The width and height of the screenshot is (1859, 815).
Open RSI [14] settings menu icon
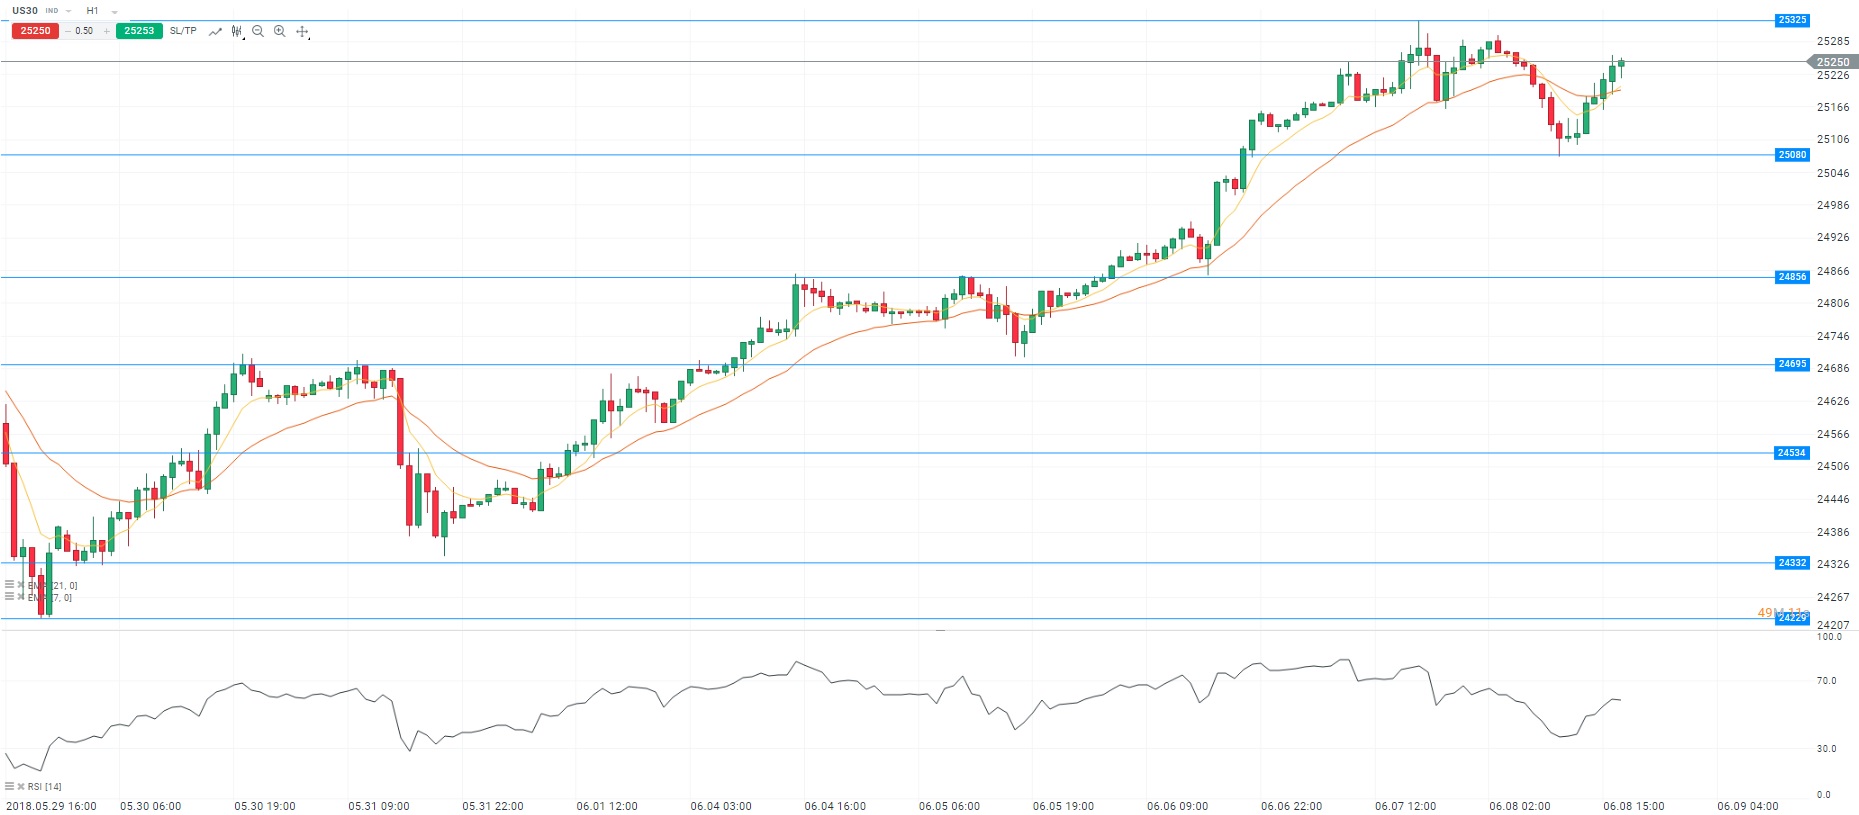[x=9, y=786]
